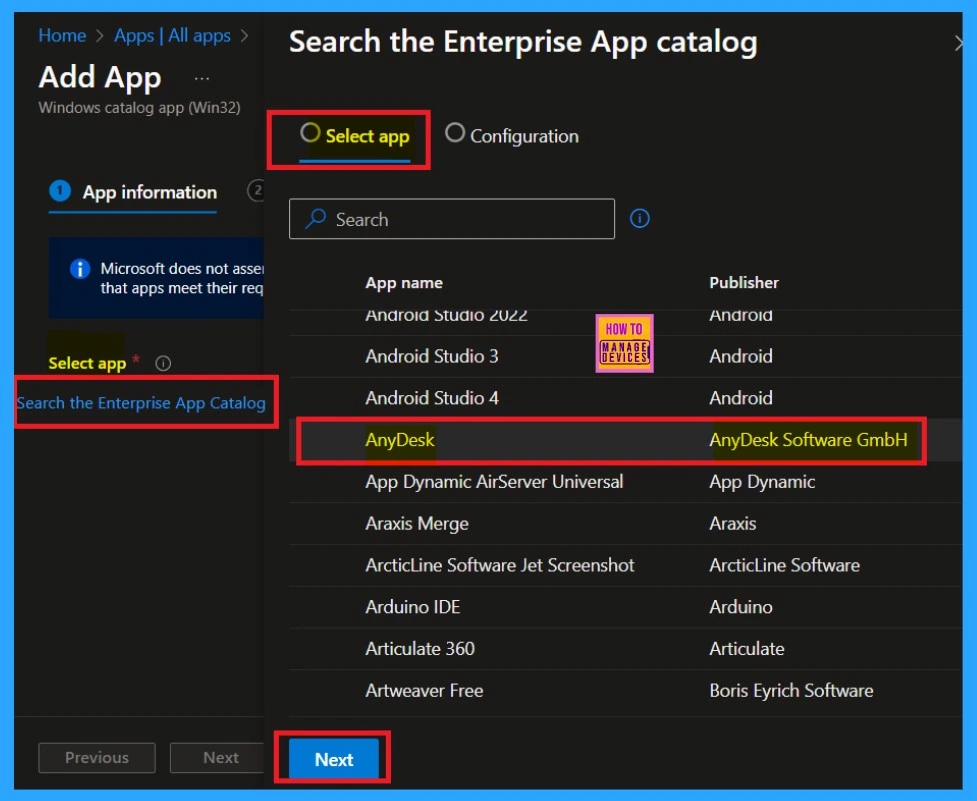Click the App Dynamic publisher cell
This screenshot has width=977, height=801.
click(x=762, y=482)
